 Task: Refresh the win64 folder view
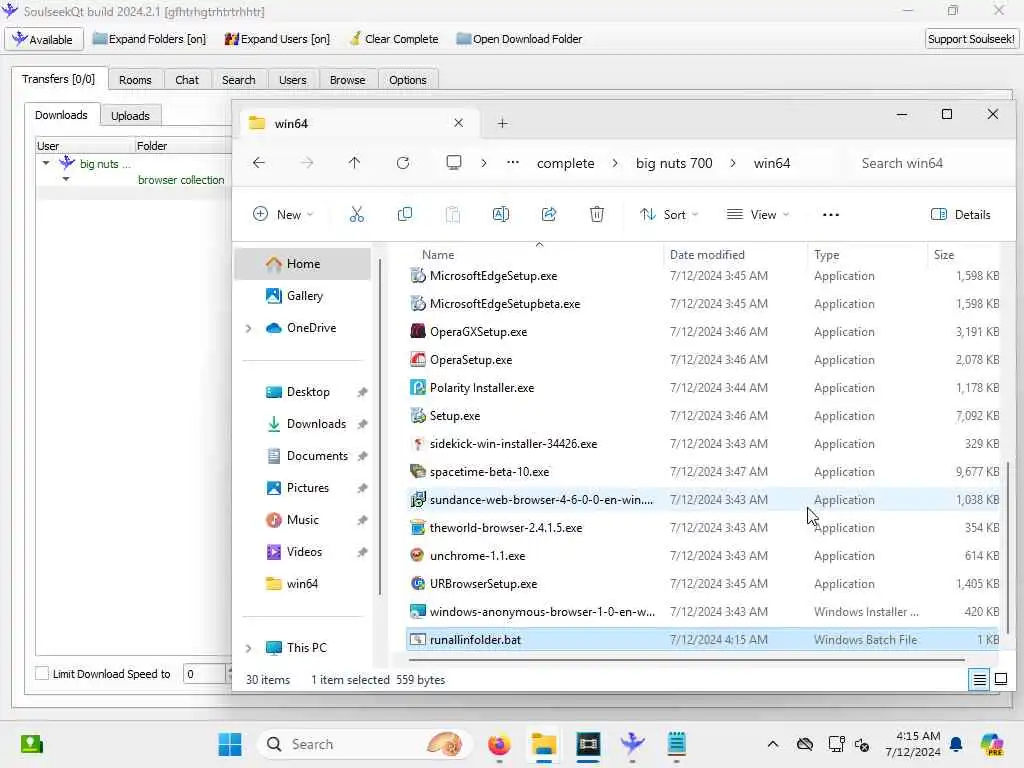(x=403, y=163)
